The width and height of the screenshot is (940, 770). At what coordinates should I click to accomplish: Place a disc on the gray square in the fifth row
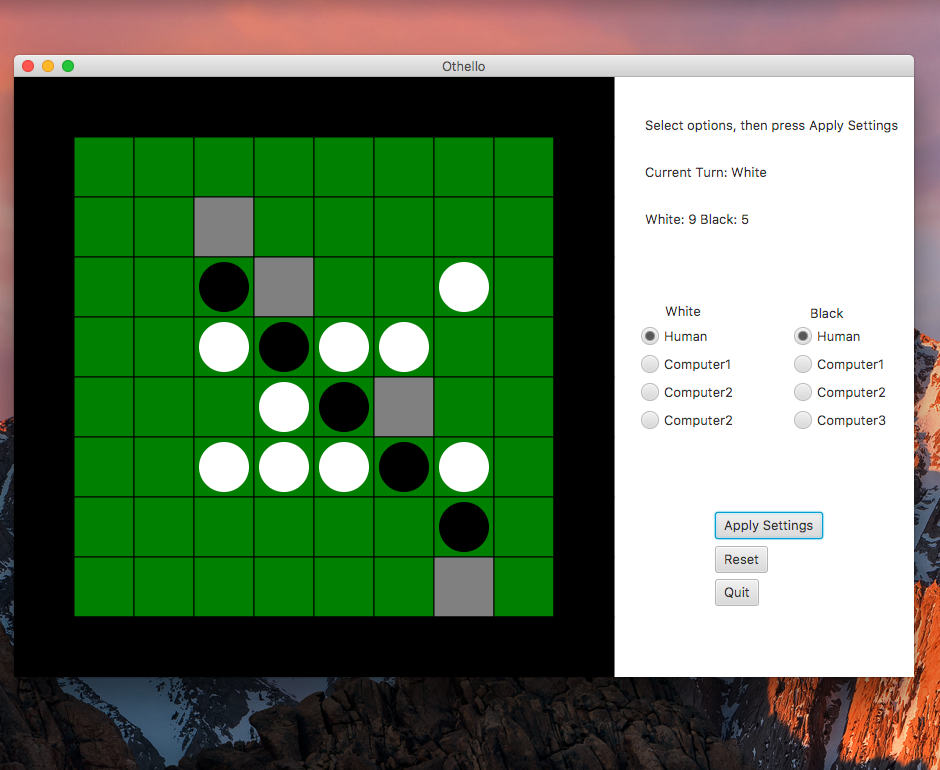pyautogui.click(x=404, y=407)
